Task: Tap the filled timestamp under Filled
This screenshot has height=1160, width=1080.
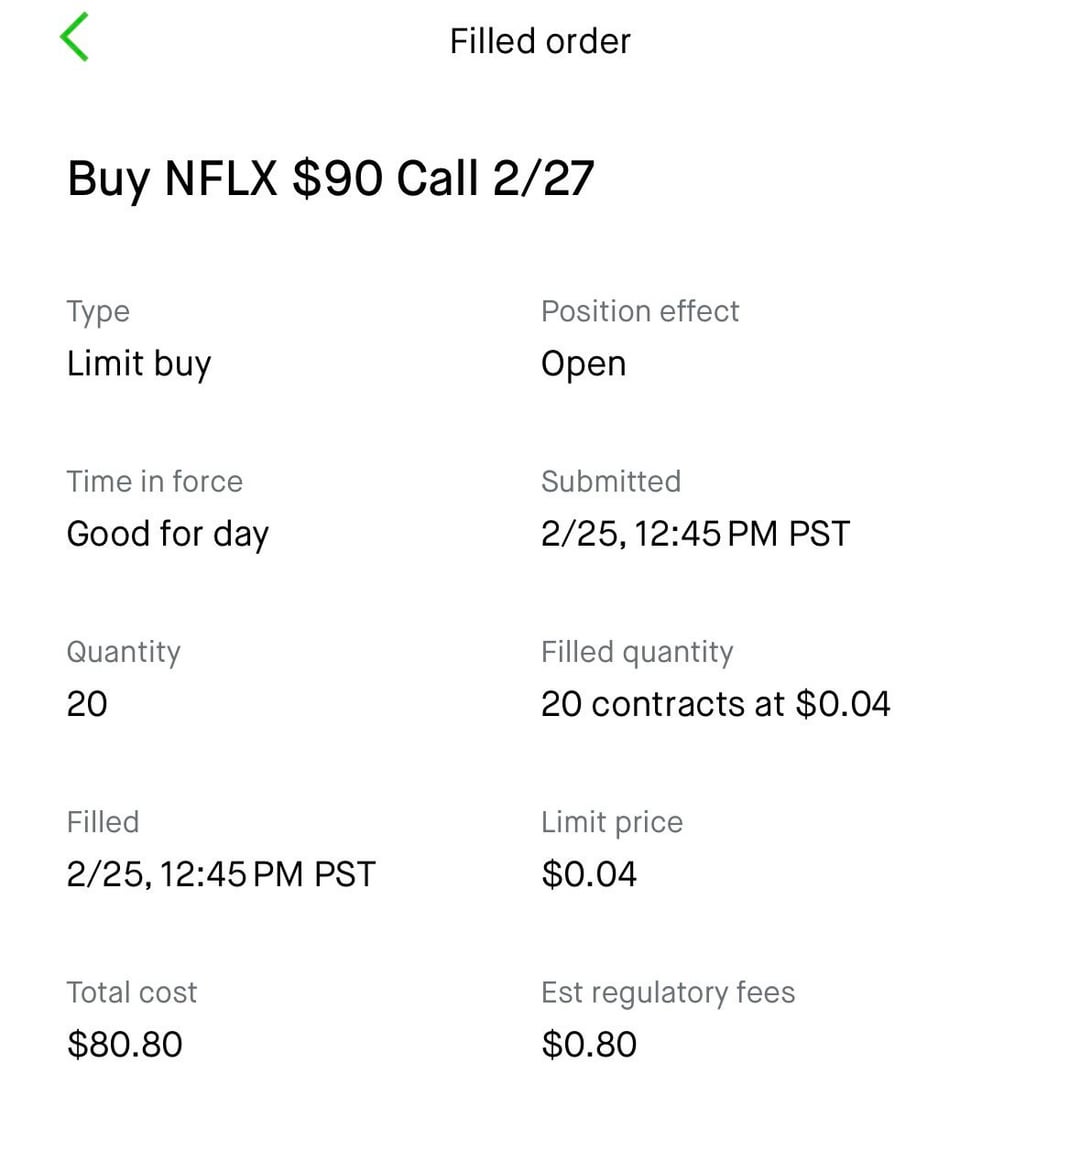Action: point(221,874)
